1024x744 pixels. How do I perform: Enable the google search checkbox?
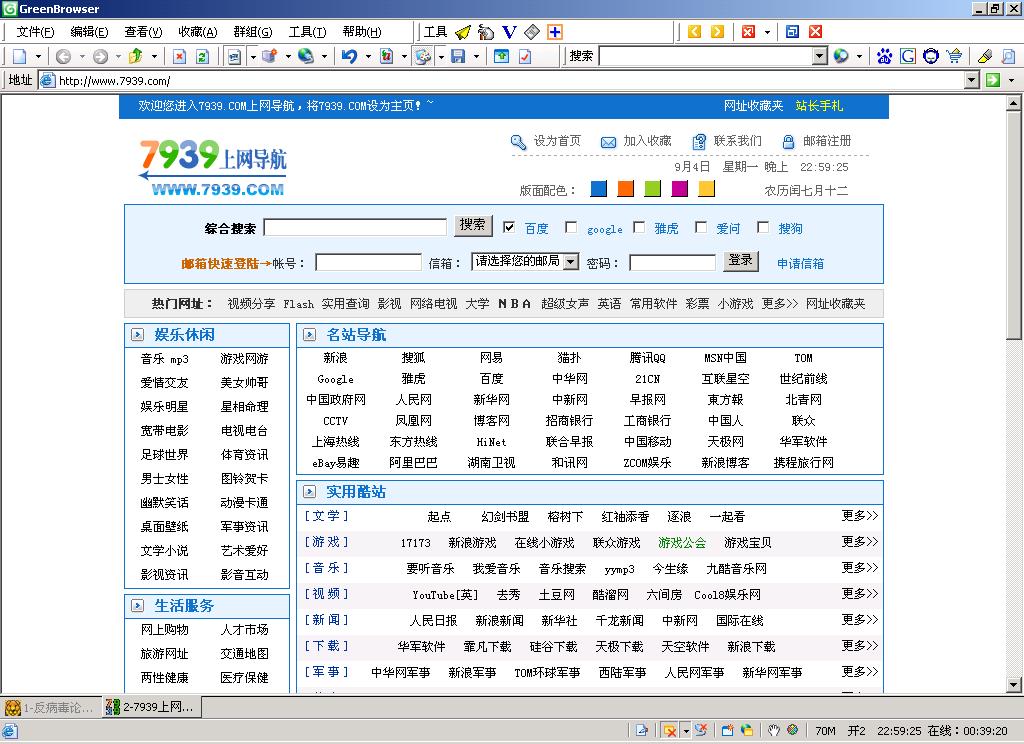click(x=571, y=227)
